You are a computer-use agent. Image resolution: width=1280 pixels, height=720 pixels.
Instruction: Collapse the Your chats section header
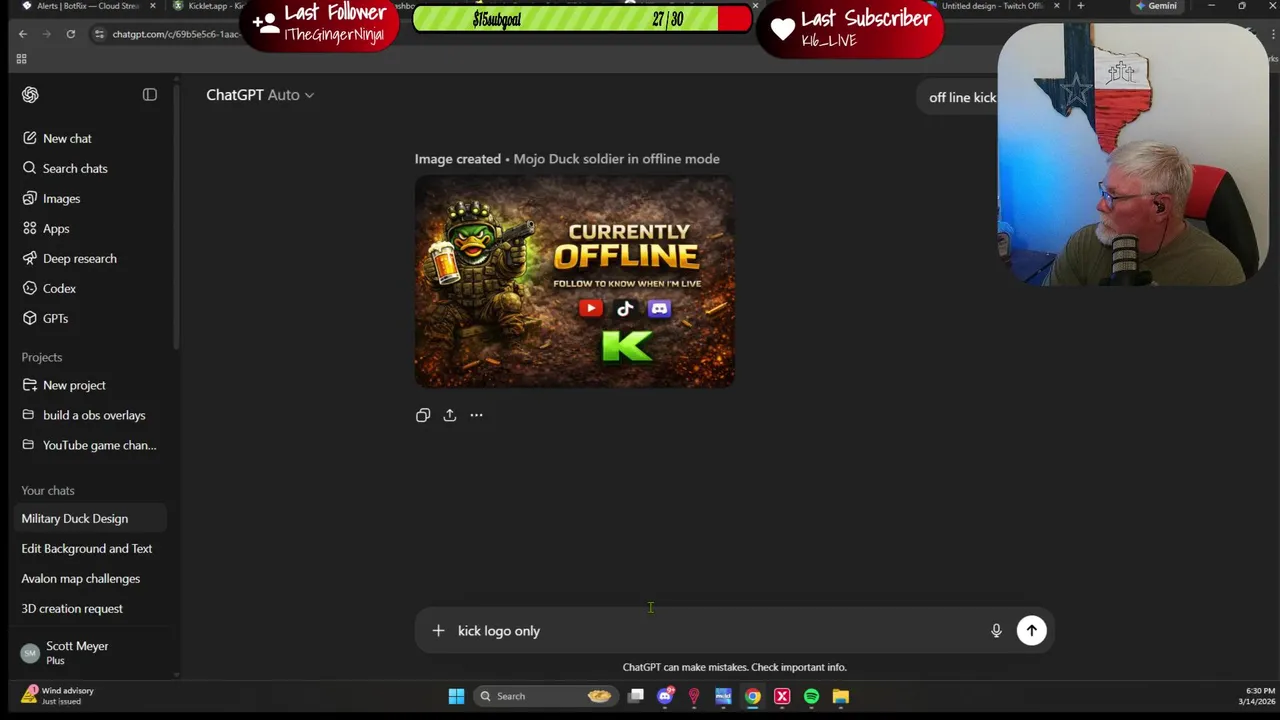click(48, 490)
